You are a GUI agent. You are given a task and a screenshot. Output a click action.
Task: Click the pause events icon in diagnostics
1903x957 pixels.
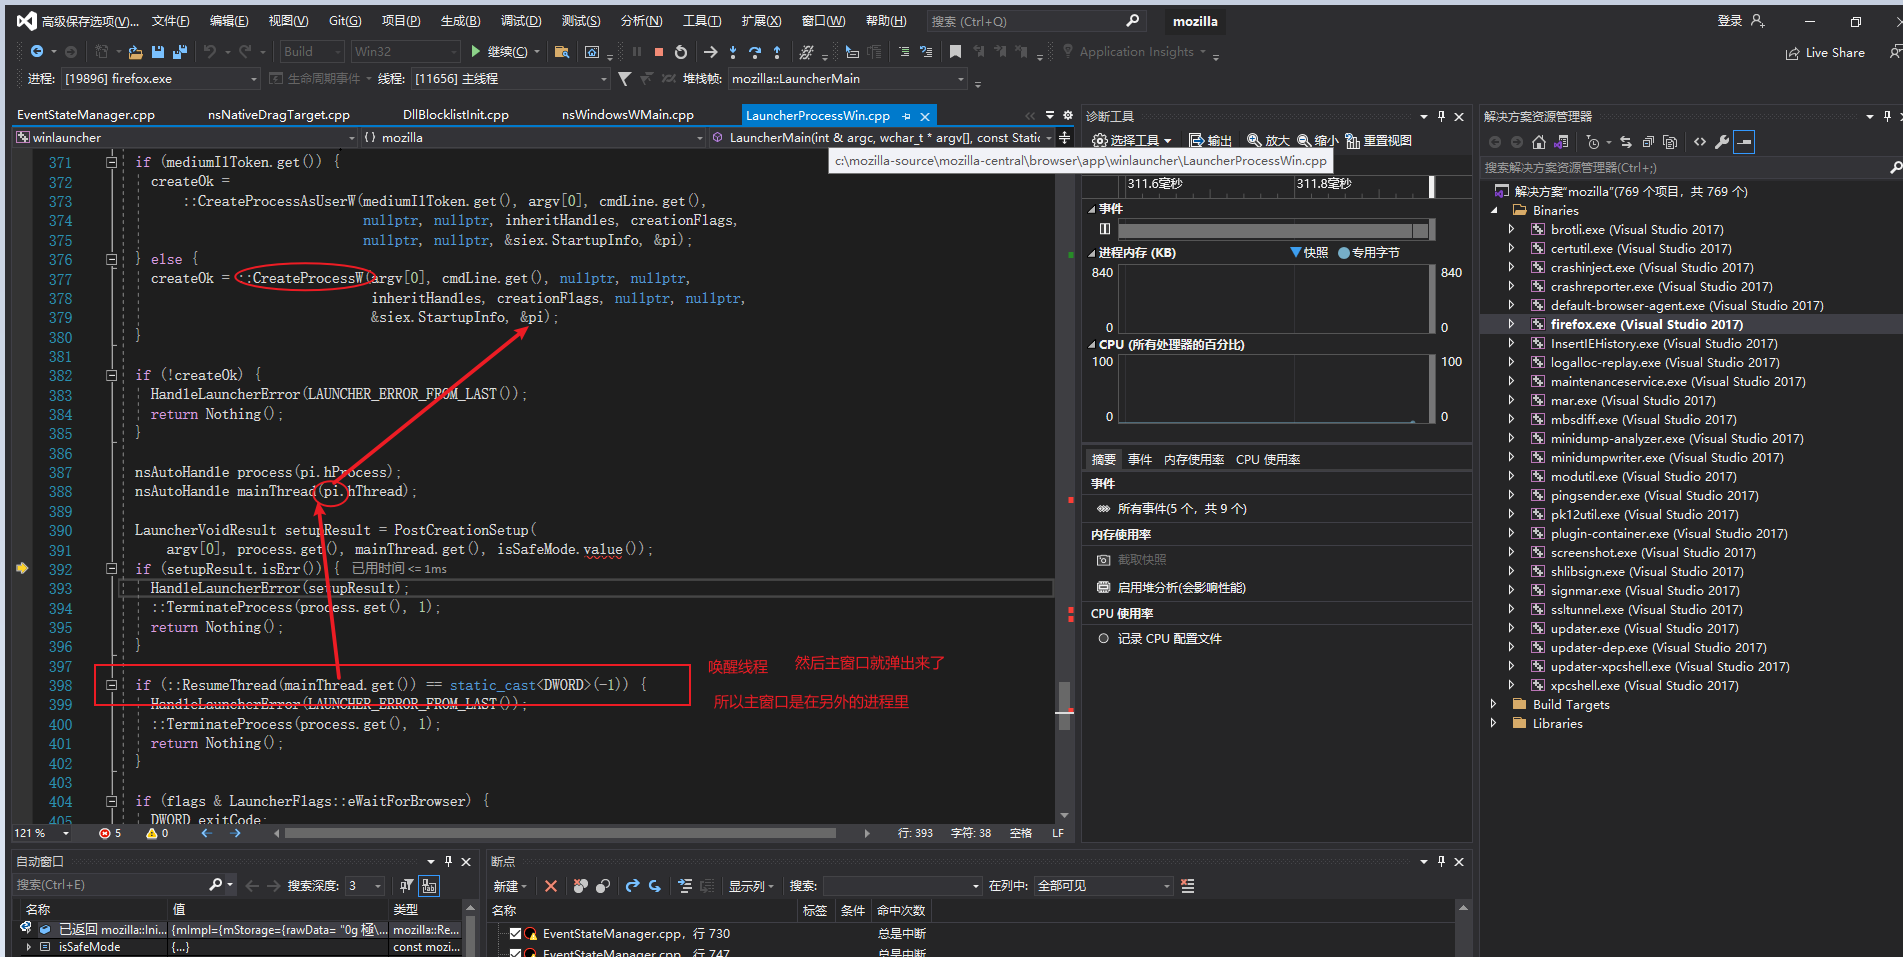(x=1105, y=230)
